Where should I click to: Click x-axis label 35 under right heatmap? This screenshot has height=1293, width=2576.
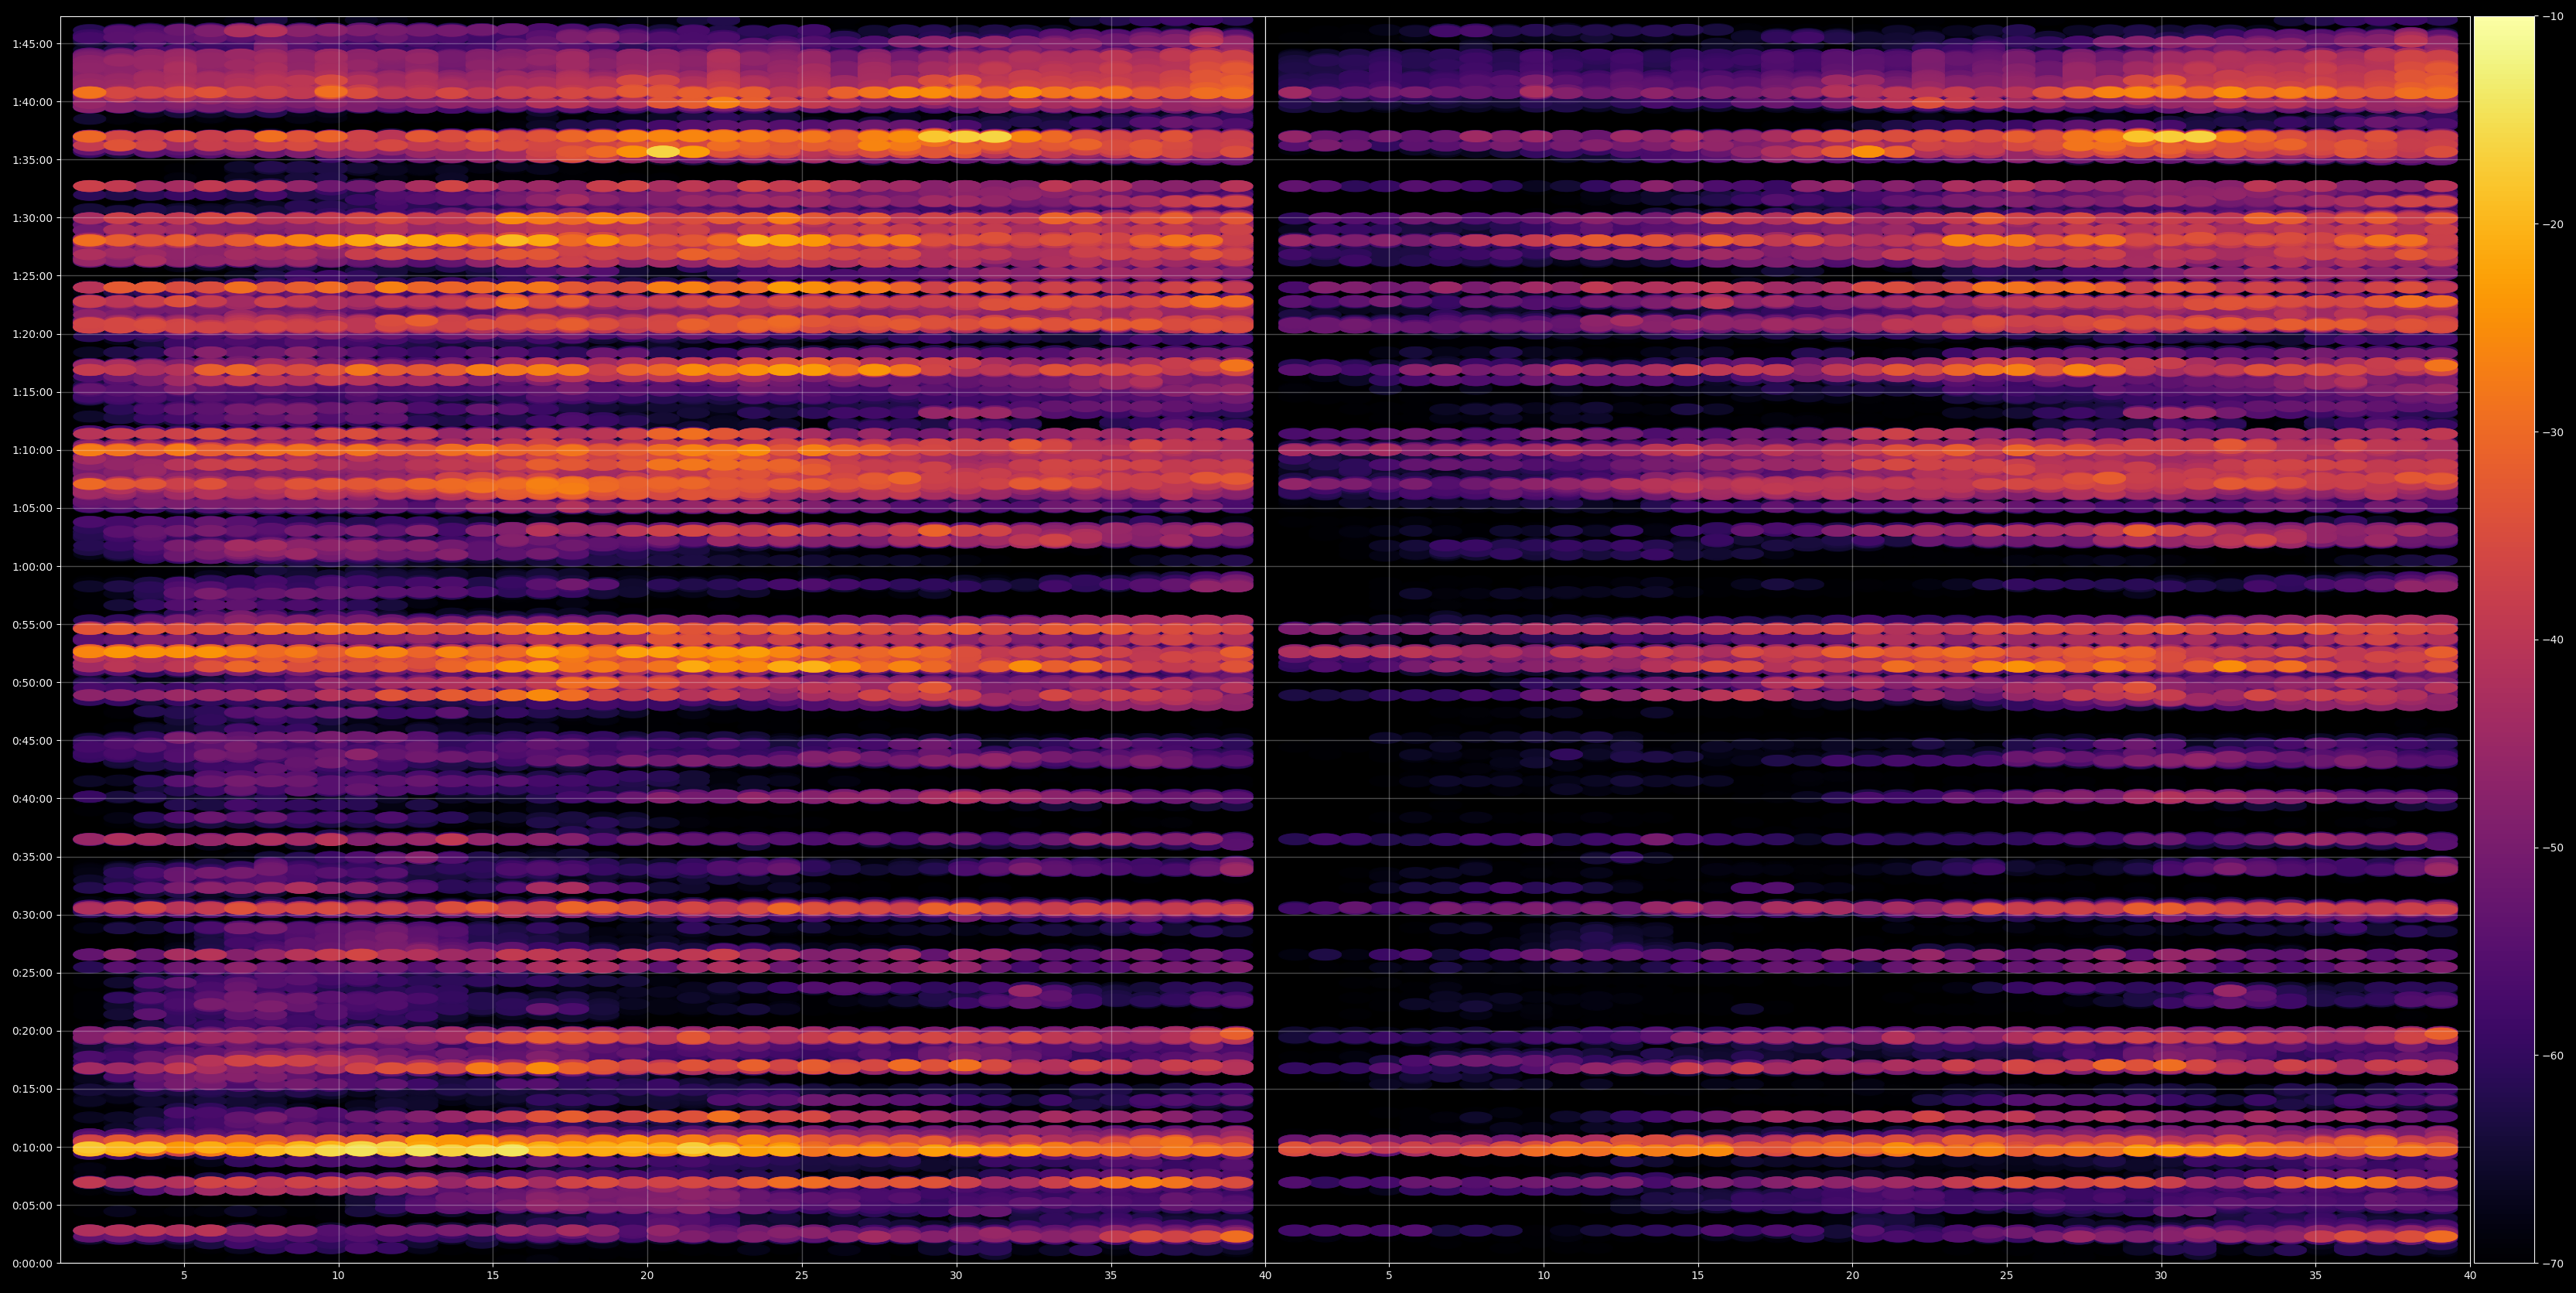[x=2316, y=1276]
